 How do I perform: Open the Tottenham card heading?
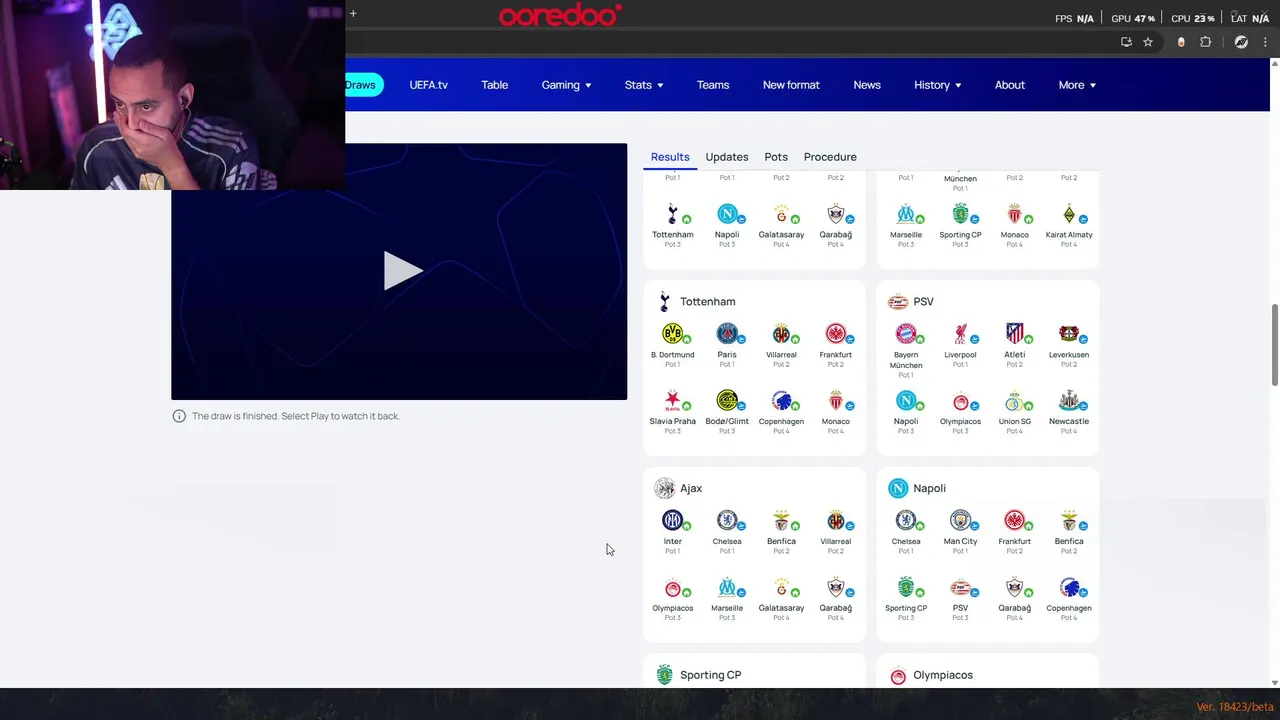point(707,302)
